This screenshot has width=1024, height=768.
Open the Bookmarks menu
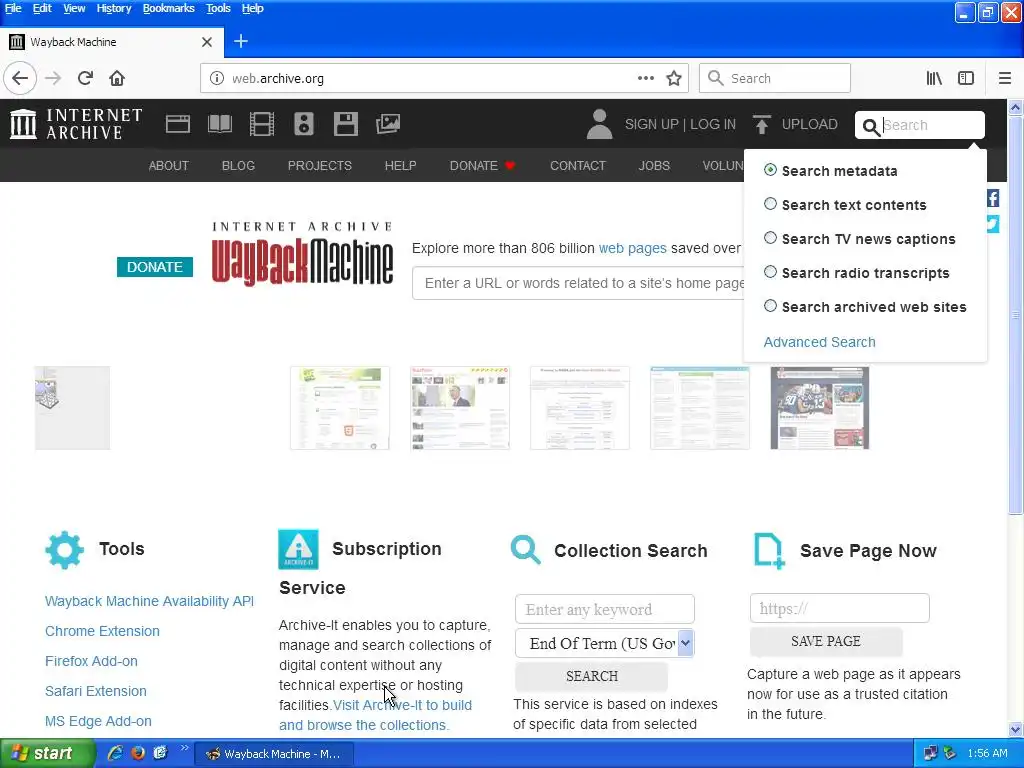(x=168, y=8)
